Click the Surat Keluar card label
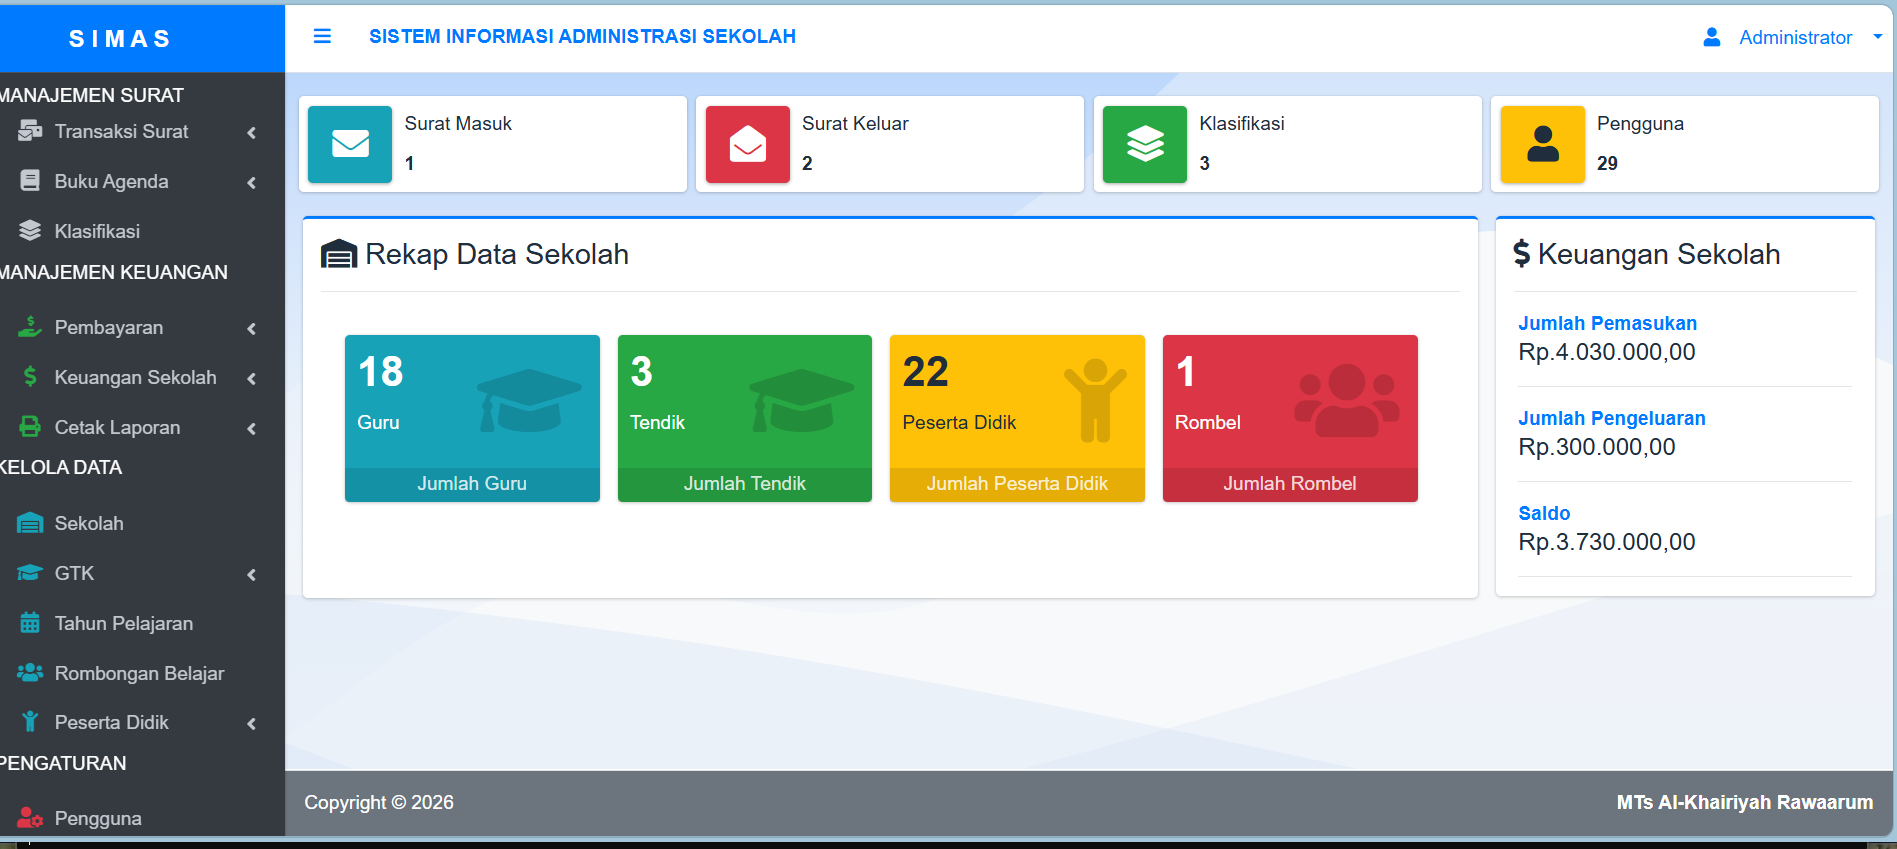This screenshot has width=1897, height=849. (855, 123)
